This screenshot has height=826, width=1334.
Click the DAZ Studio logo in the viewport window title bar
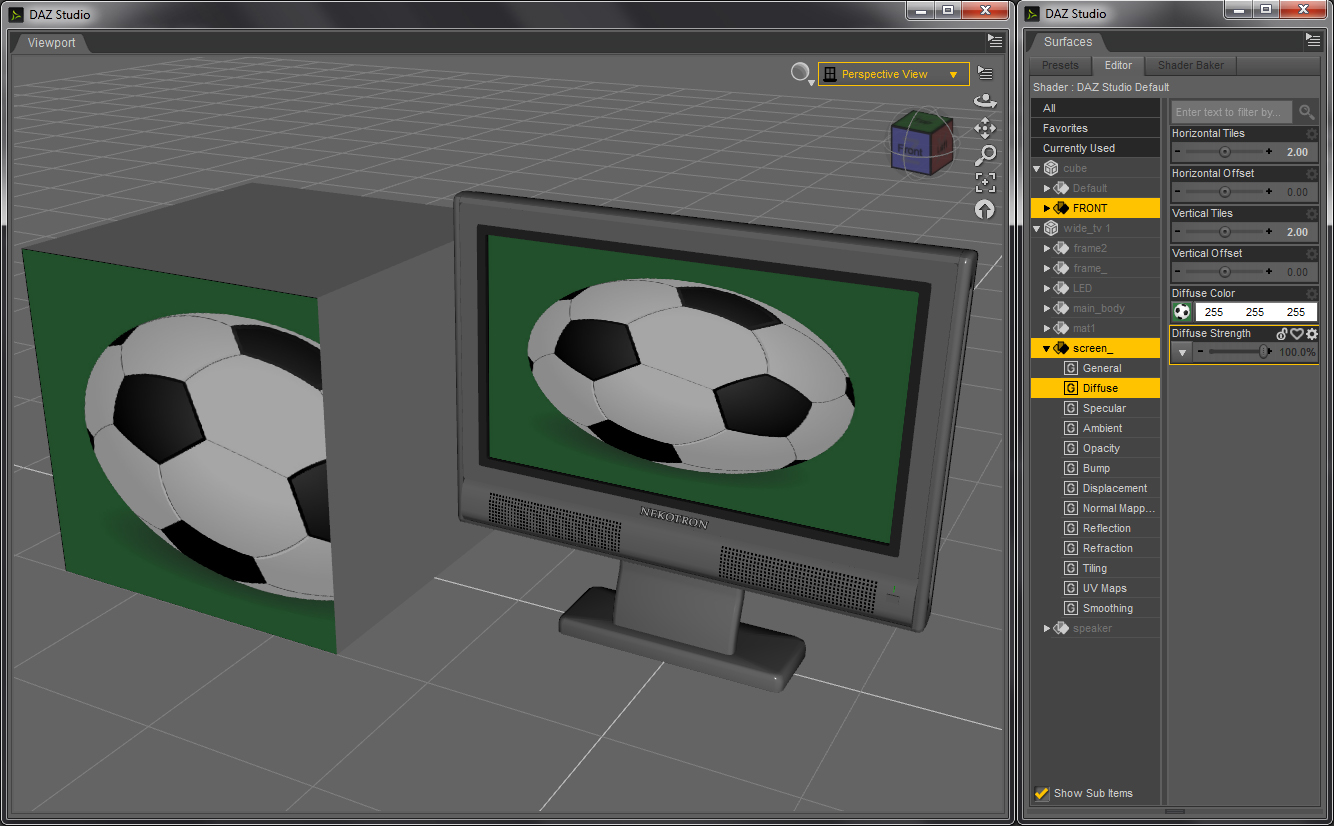coord(17,13)
